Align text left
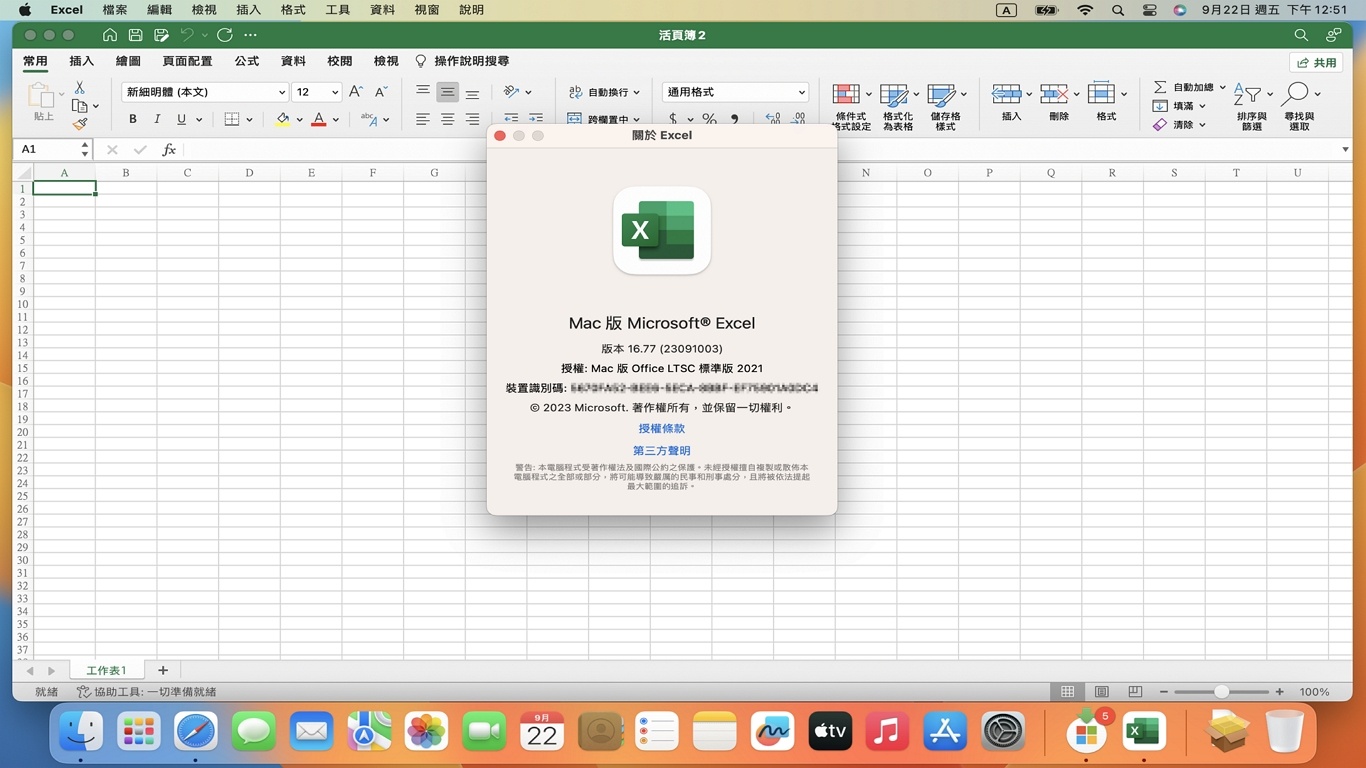Image resolution: width=1366 pixels, height=768 pixels. (x=423, y=119)
